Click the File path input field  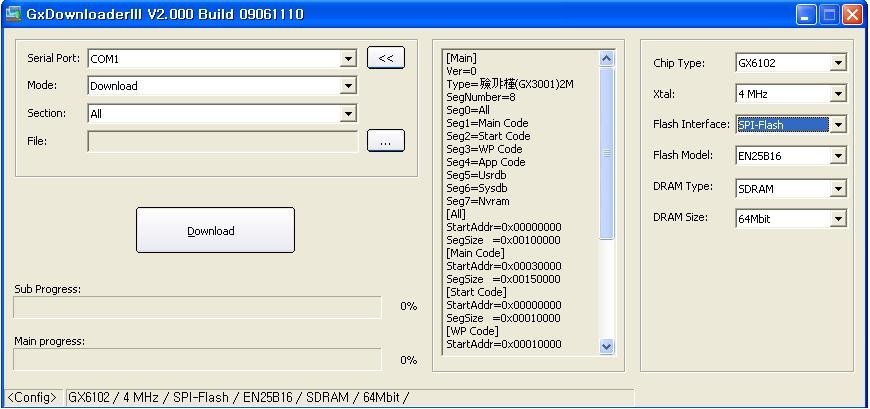(222, 141)
